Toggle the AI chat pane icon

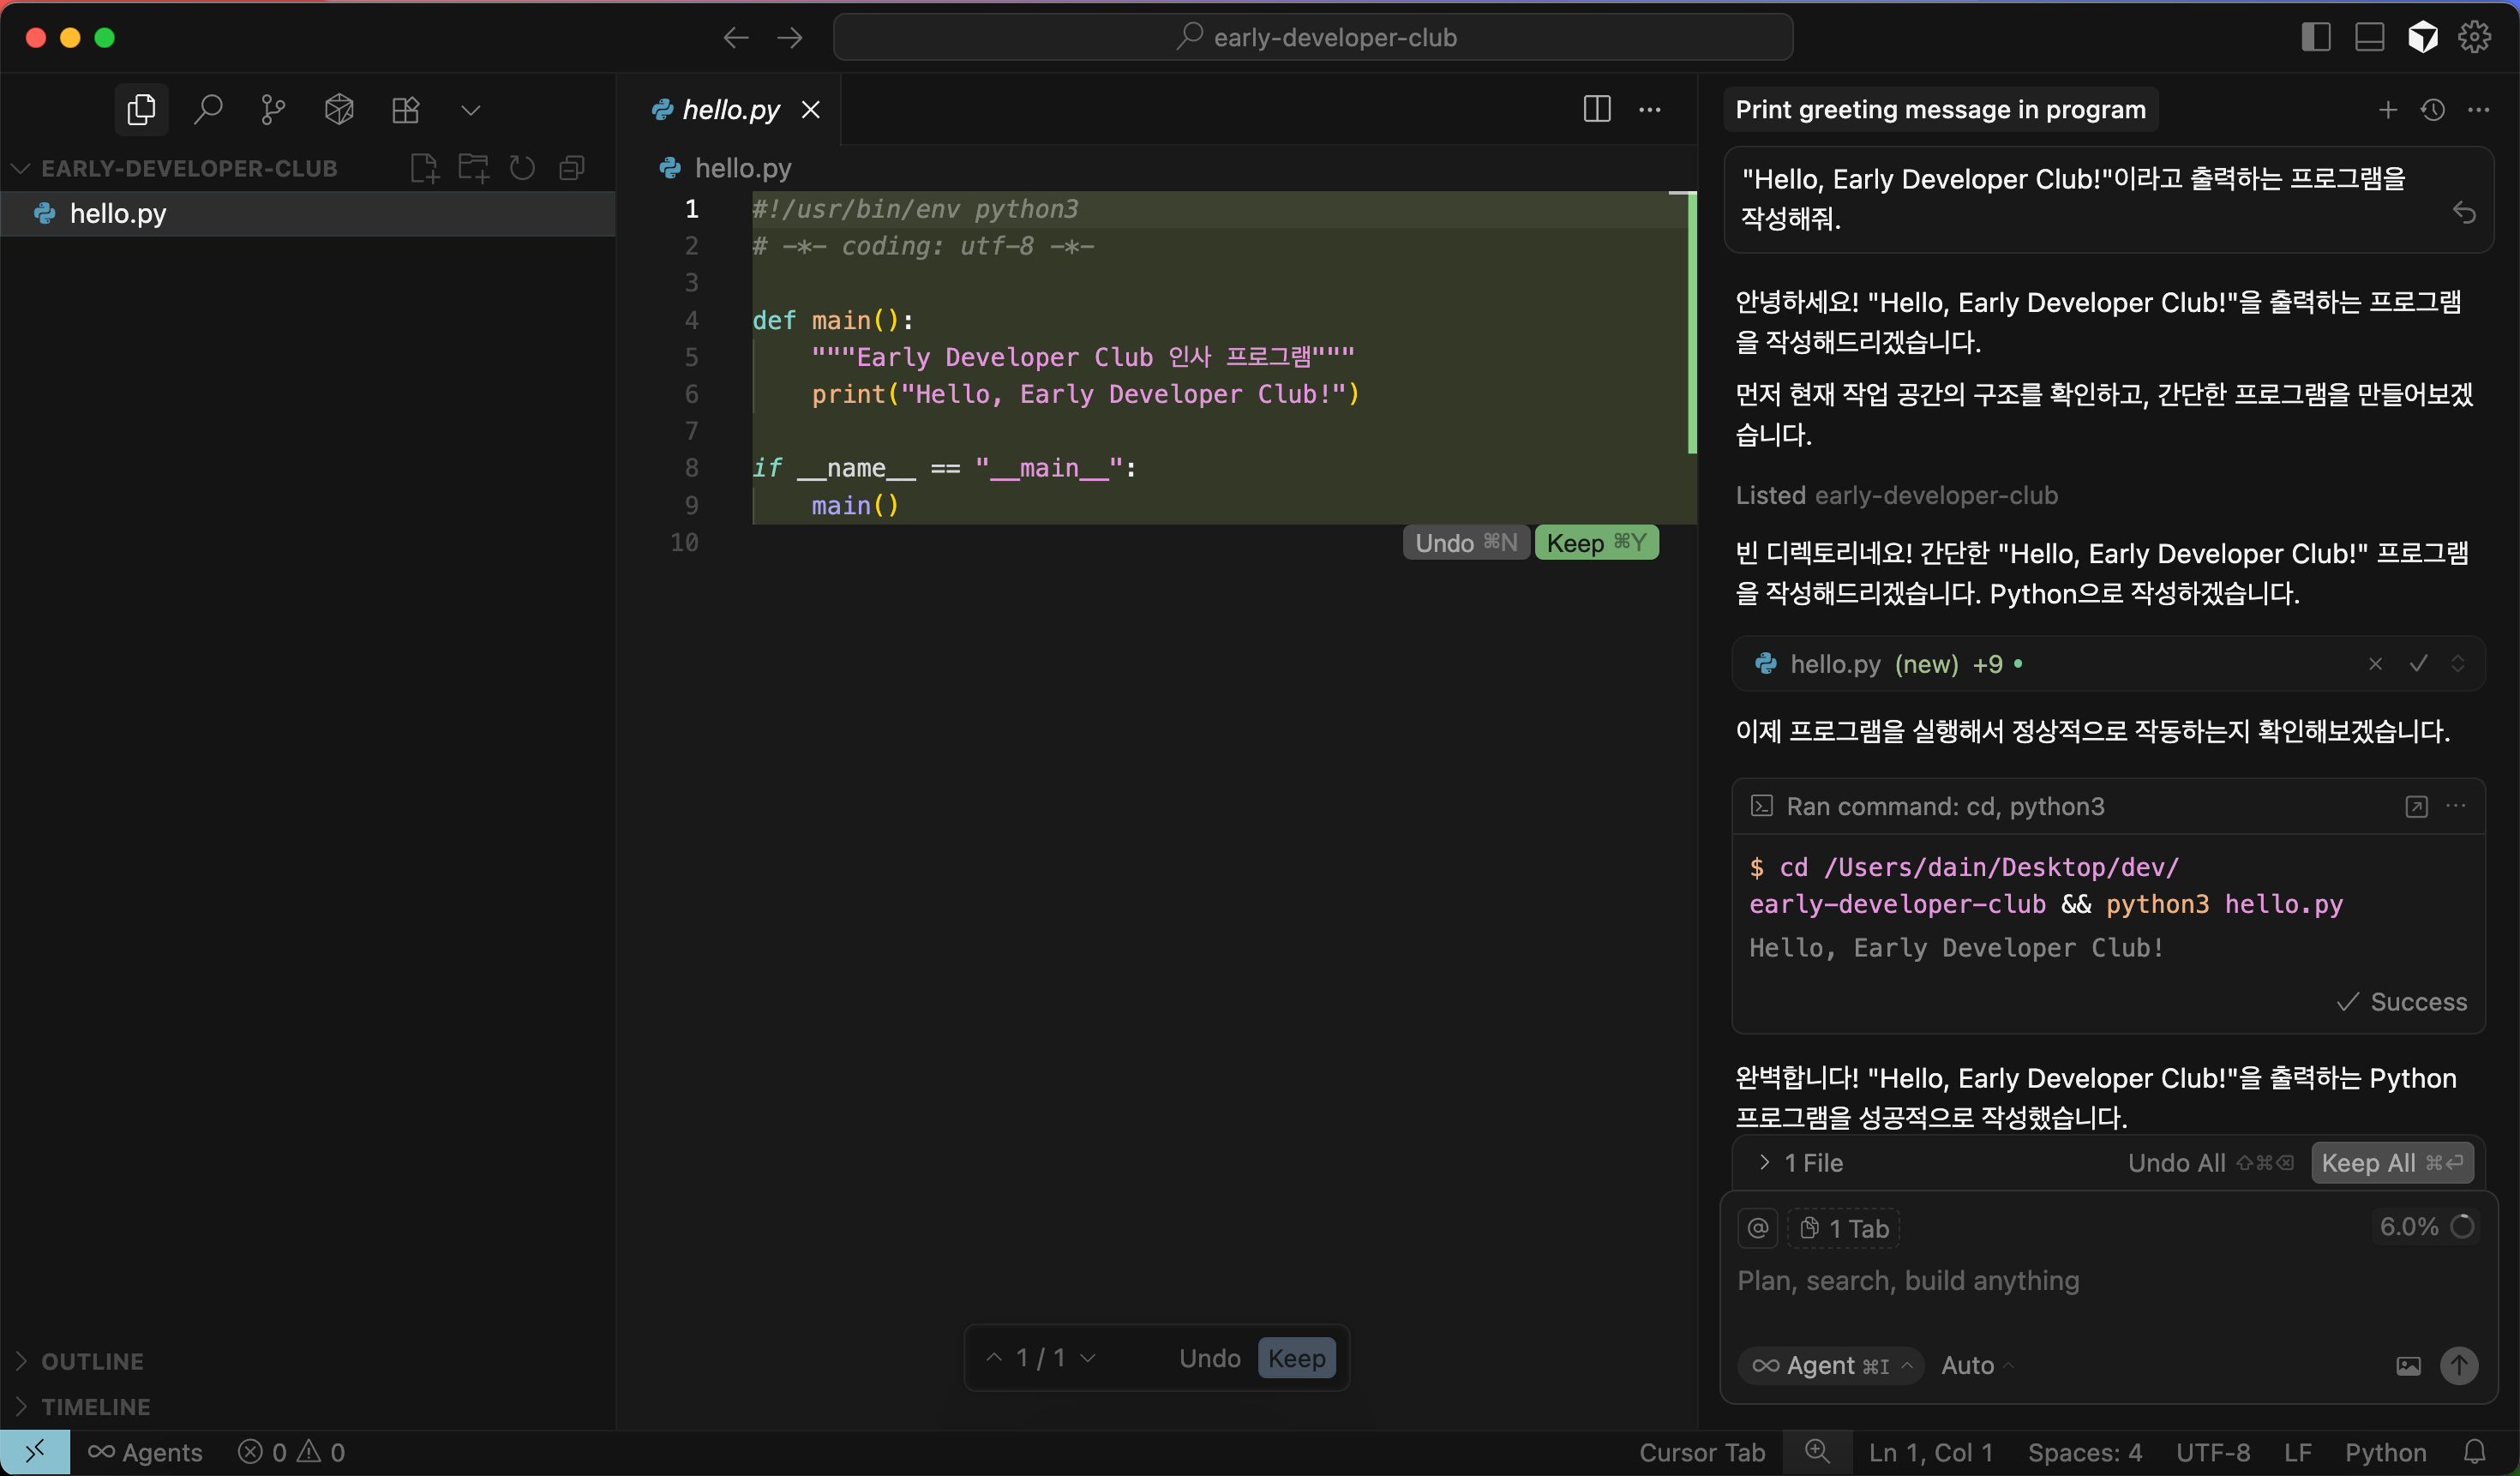tap(2422, 37)
